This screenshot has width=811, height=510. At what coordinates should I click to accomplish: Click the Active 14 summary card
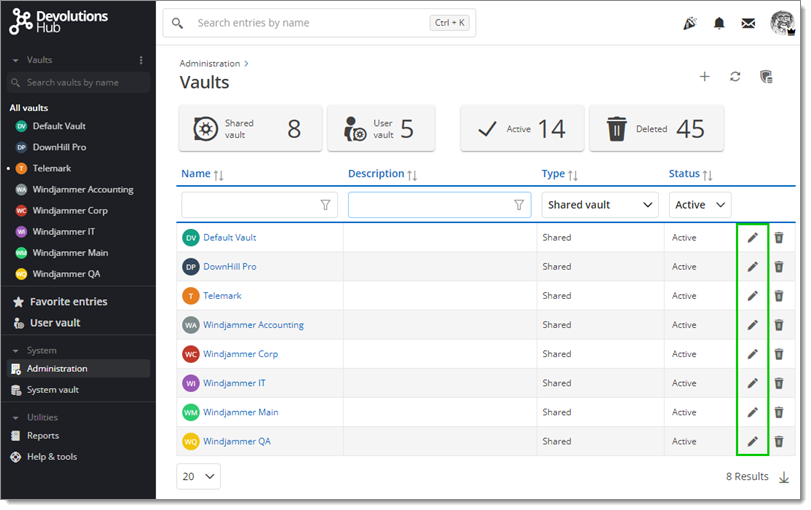point(522,129)
